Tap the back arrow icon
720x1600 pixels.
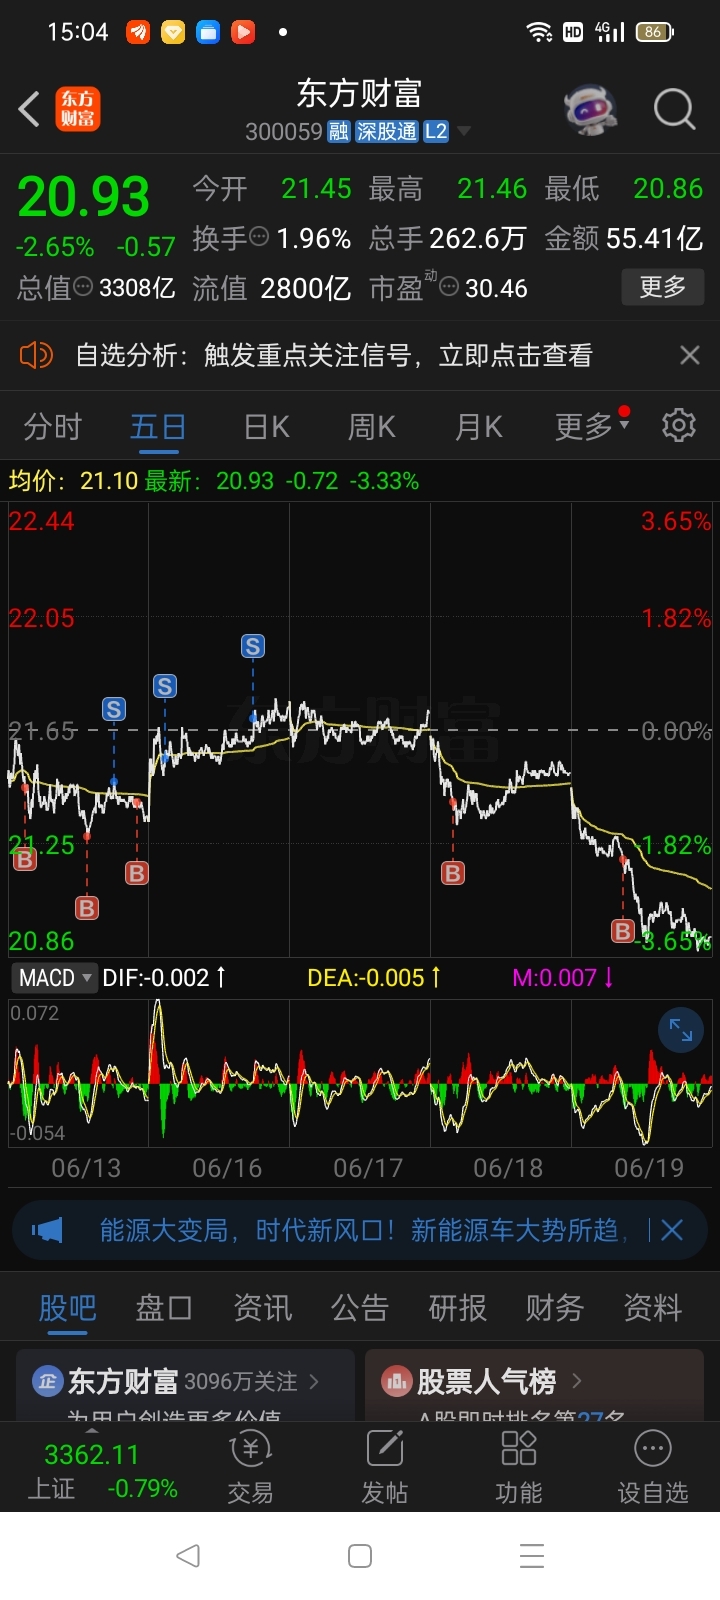click(29, 109)
